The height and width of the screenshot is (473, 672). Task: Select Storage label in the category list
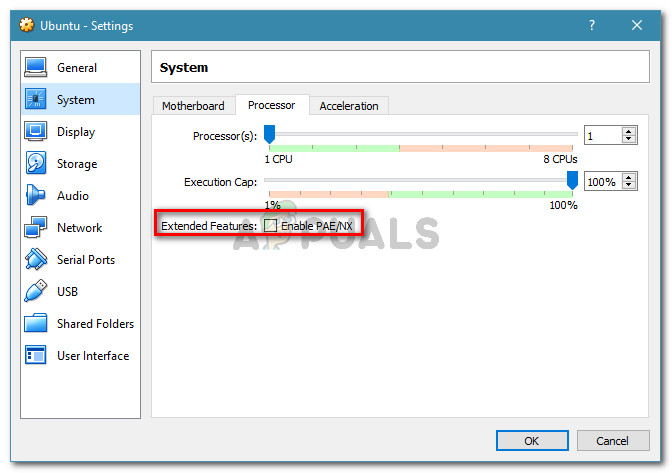click(x=77, y=164)
